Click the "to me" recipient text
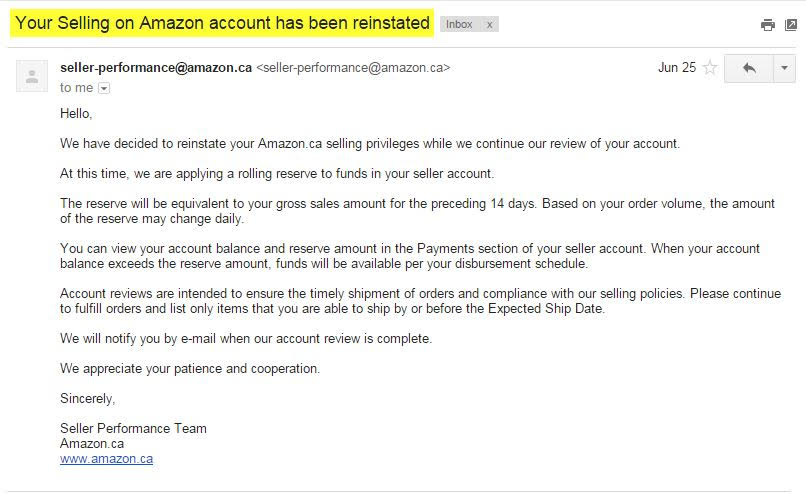806x494 pixels. (77, 88)
